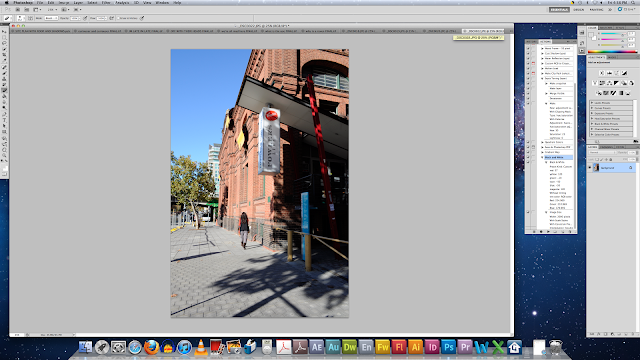This screenshot has width=640, height=360.
Task: Toggle the Erase to History checkbox
Action: pos(118,18)
